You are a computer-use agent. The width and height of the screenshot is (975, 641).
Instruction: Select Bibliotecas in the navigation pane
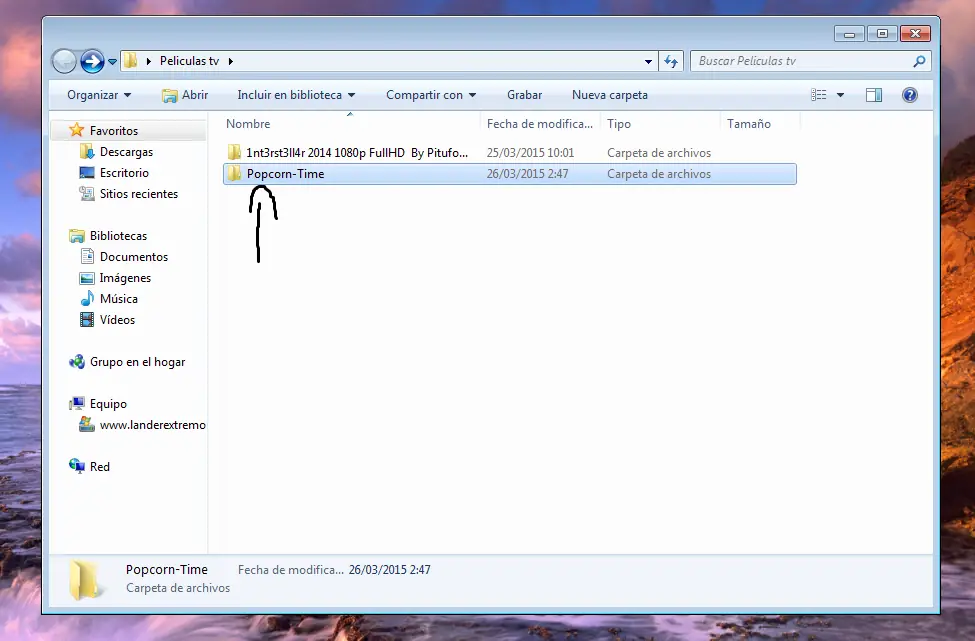click(x=118, y=236)
